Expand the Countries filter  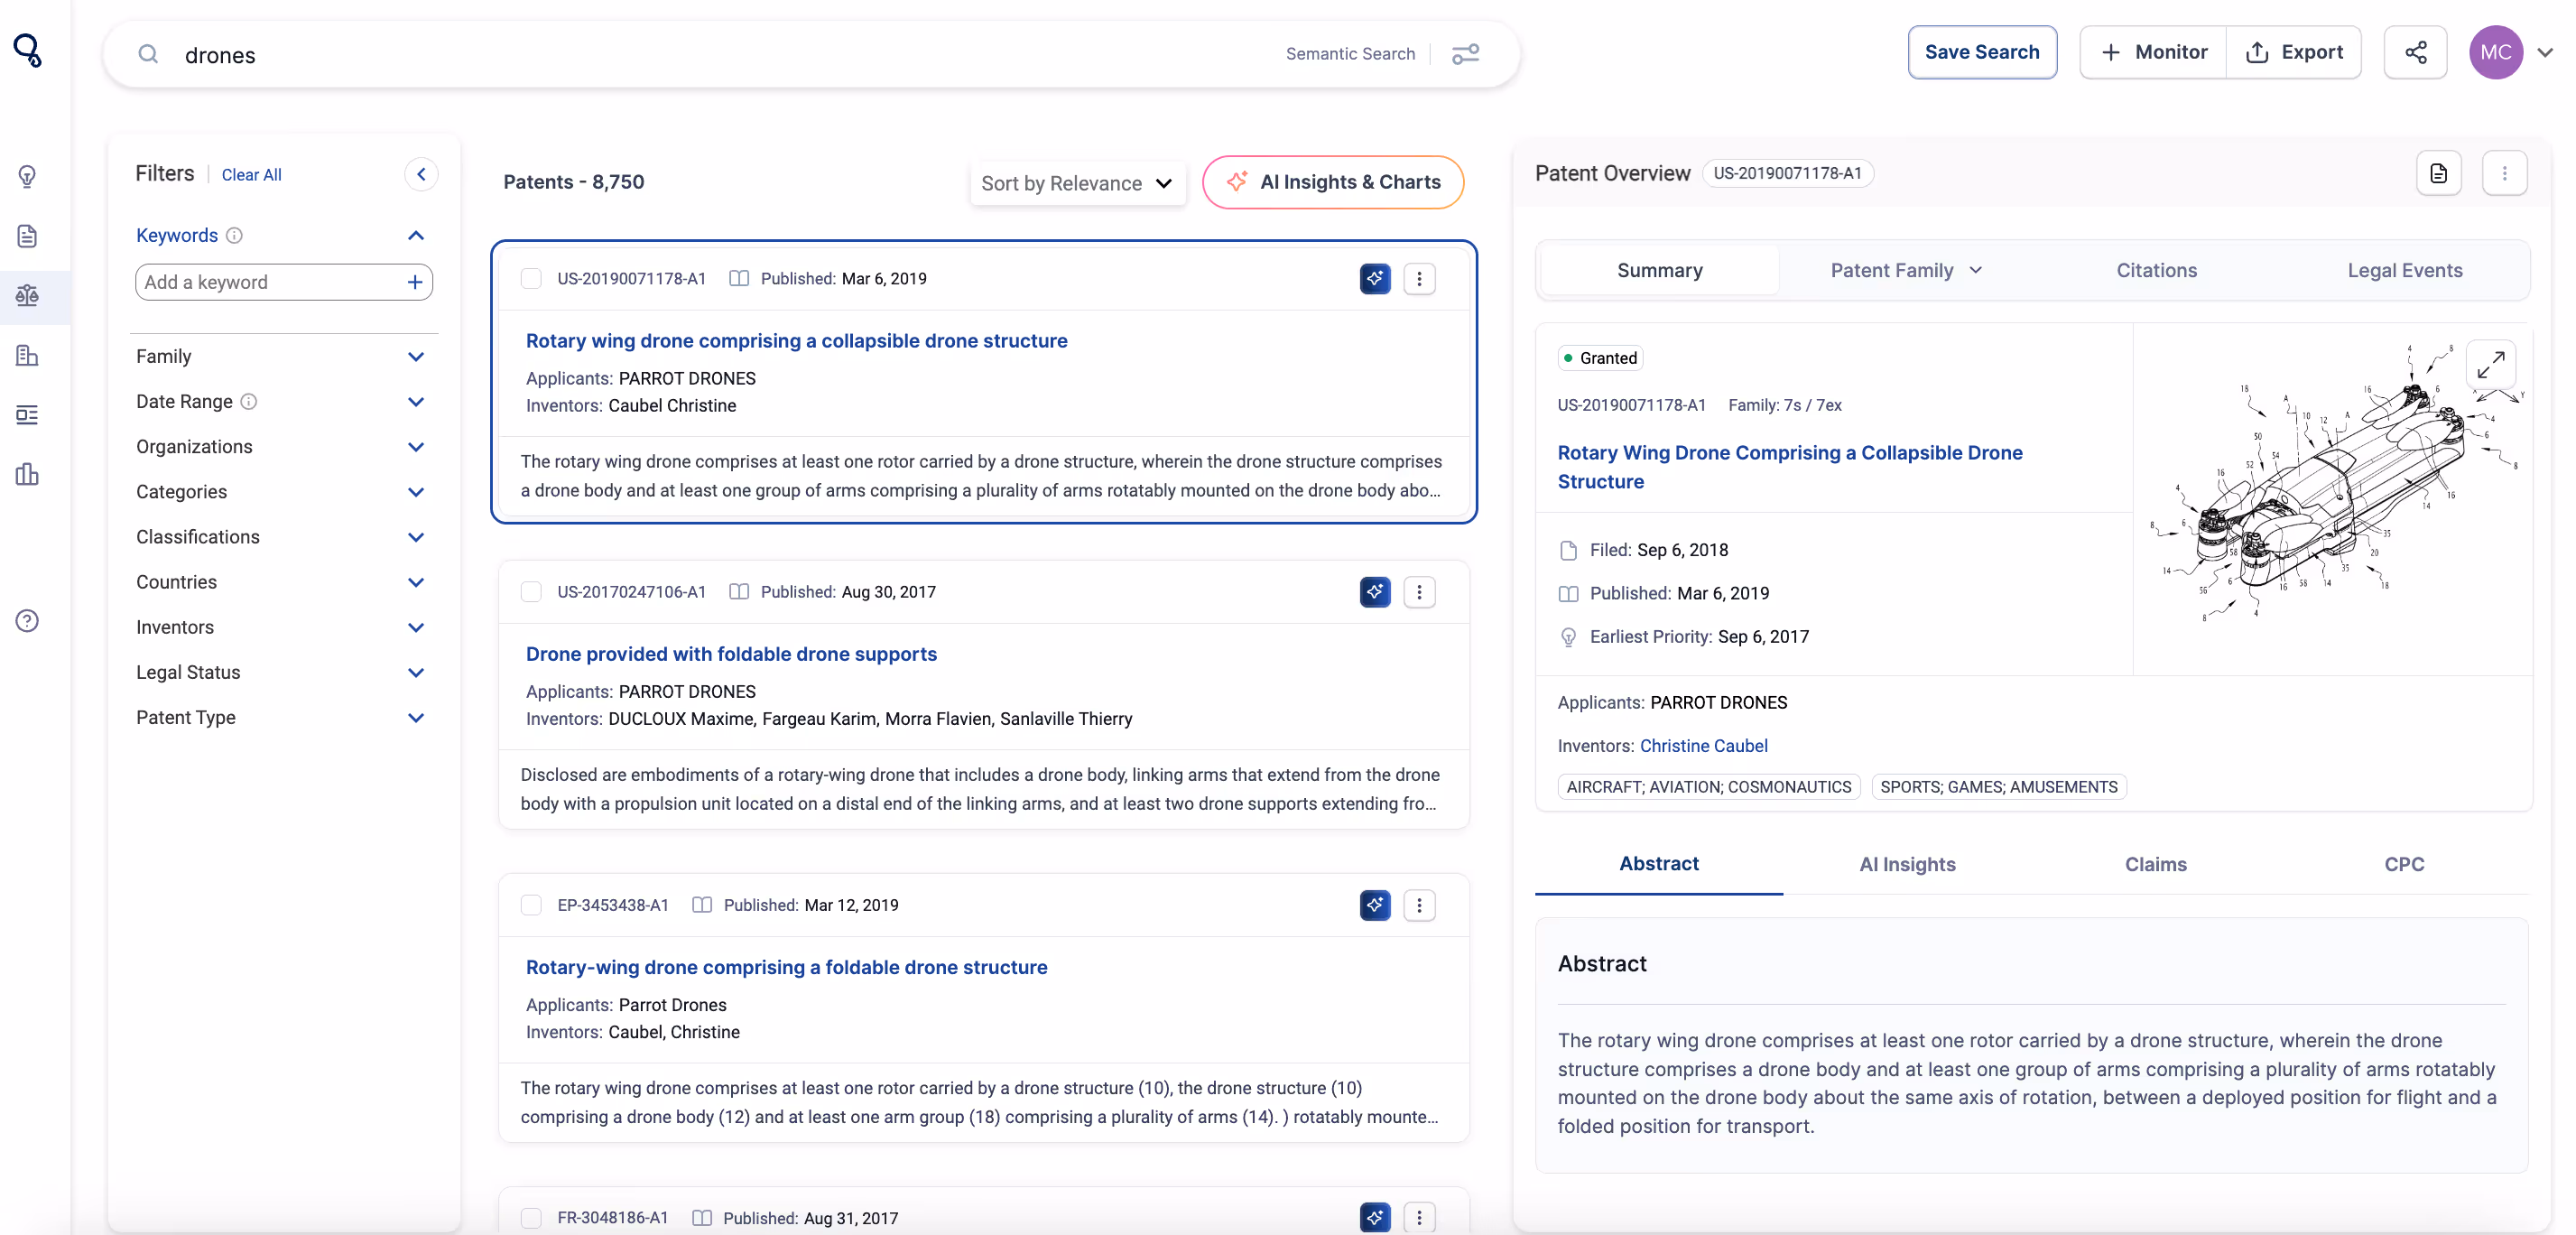tap(416, 582)
